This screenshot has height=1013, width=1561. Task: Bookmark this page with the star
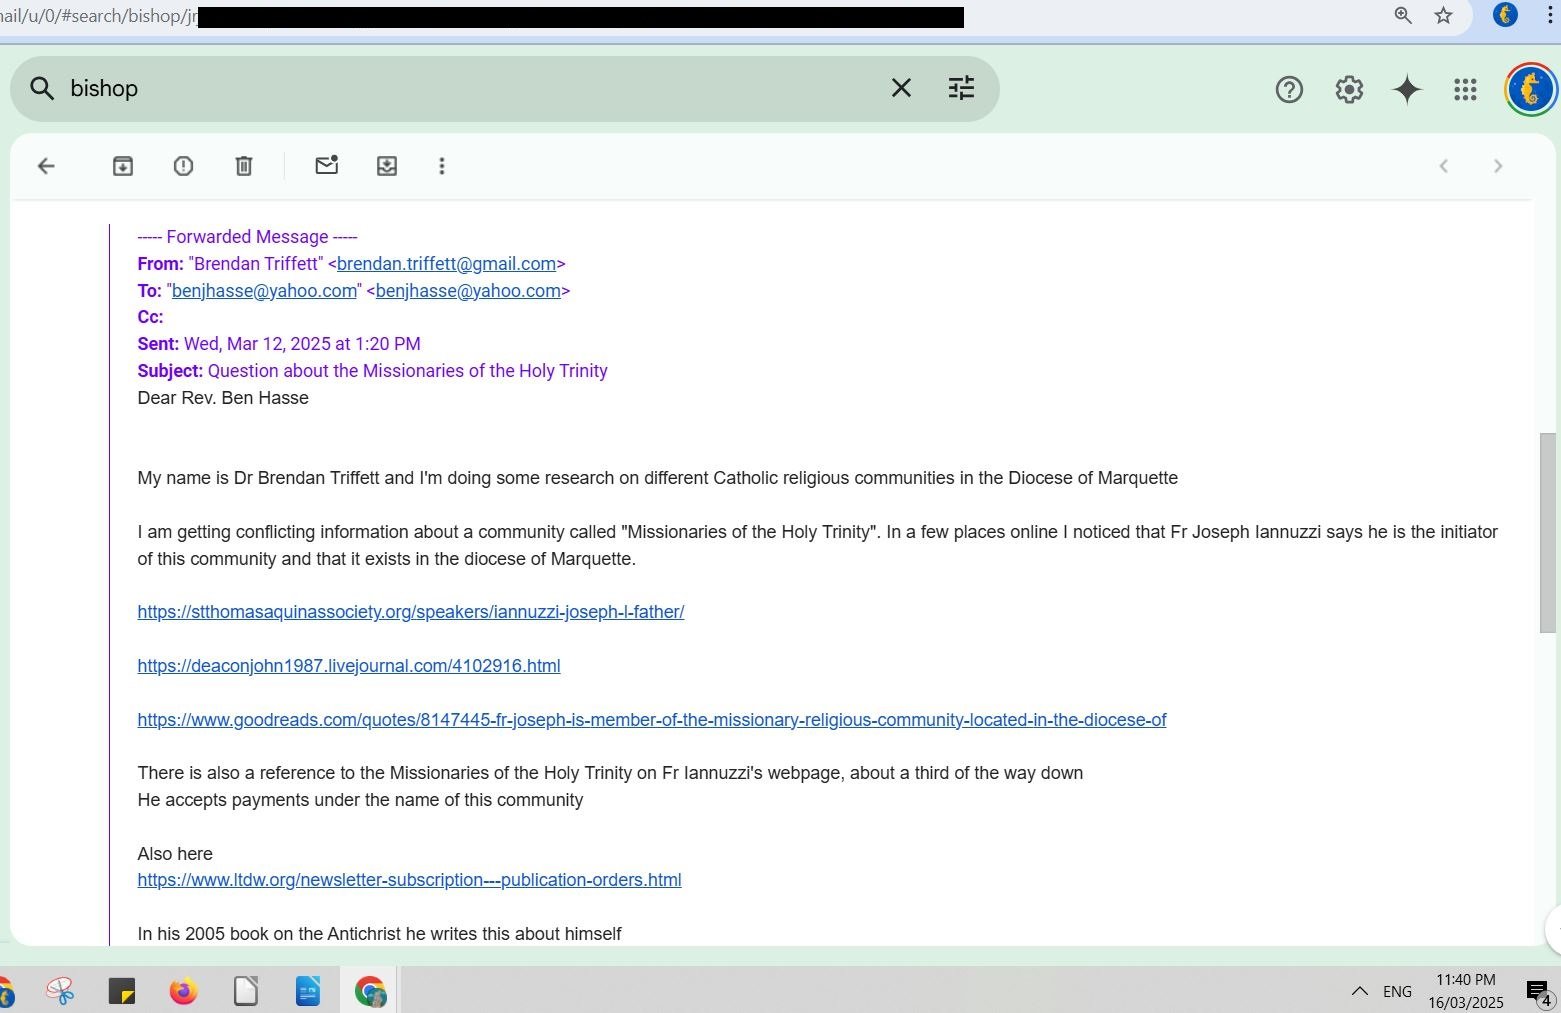[1443, 15]
